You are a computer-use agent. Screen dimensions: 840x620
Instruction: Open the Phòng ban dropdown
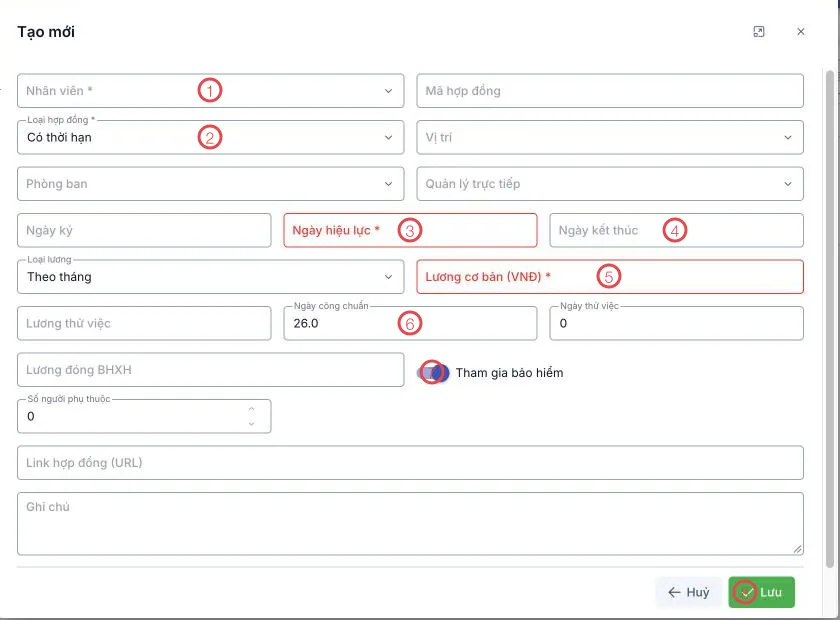point(211,184)
